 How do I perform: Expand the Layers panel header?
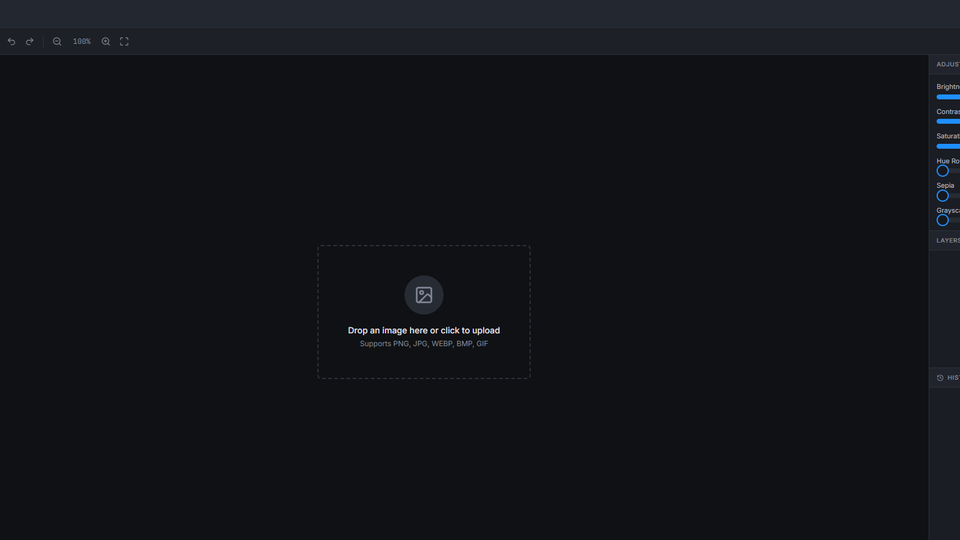947,240
